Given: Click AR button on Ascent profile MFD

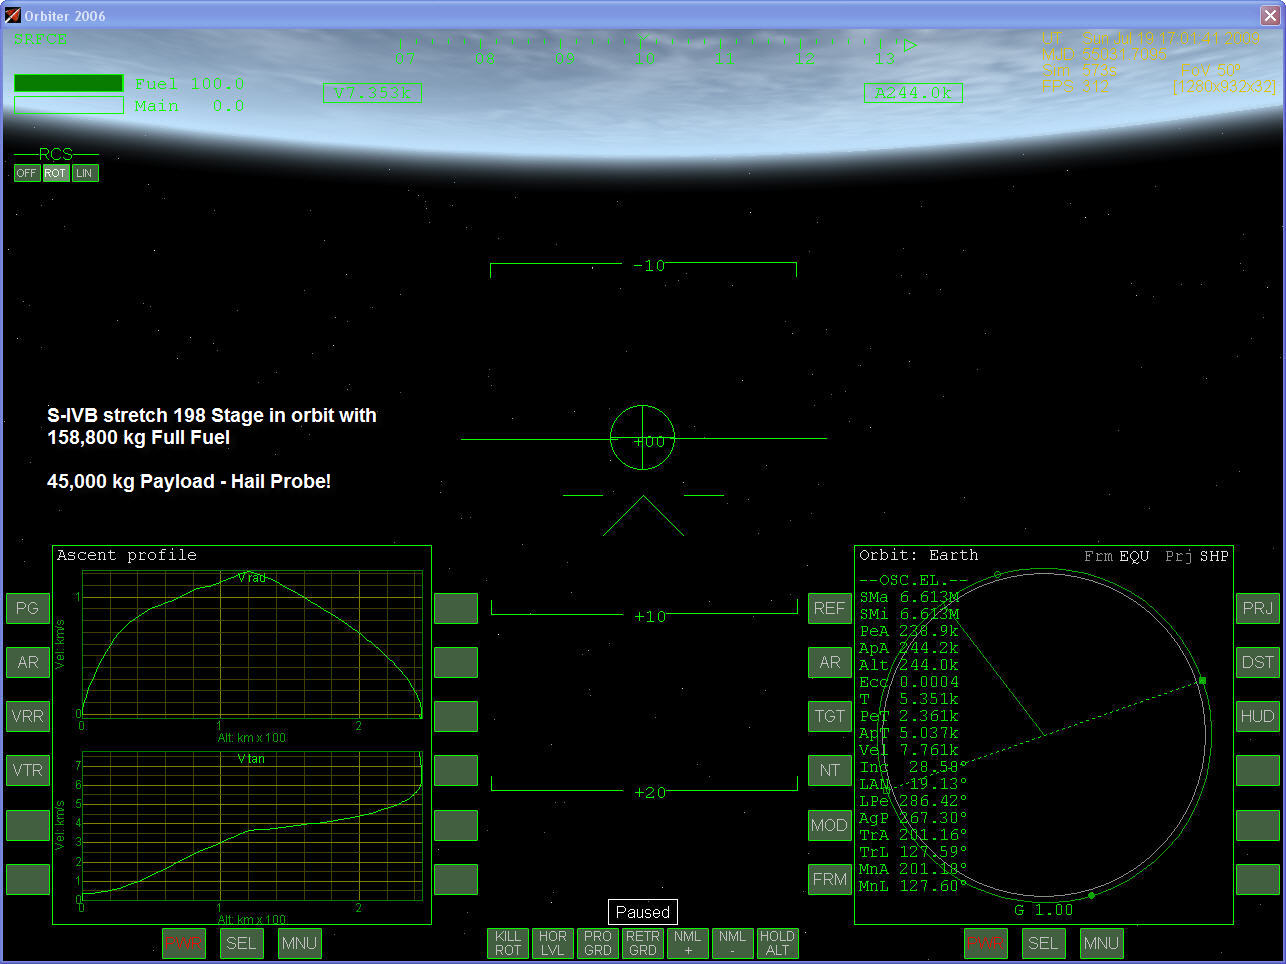Looking at the screenshot, I should coord(28,662).
